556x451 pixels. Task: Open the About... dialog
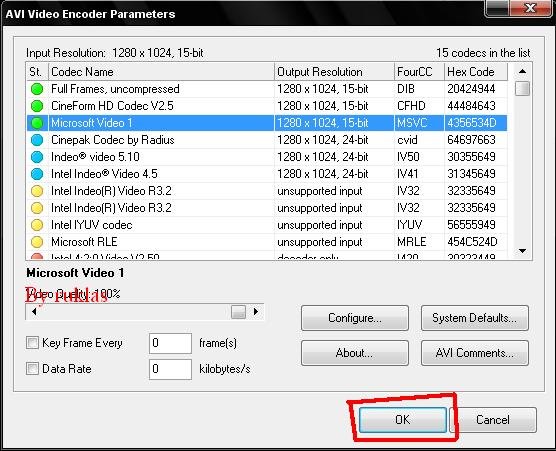coord(355,353)
